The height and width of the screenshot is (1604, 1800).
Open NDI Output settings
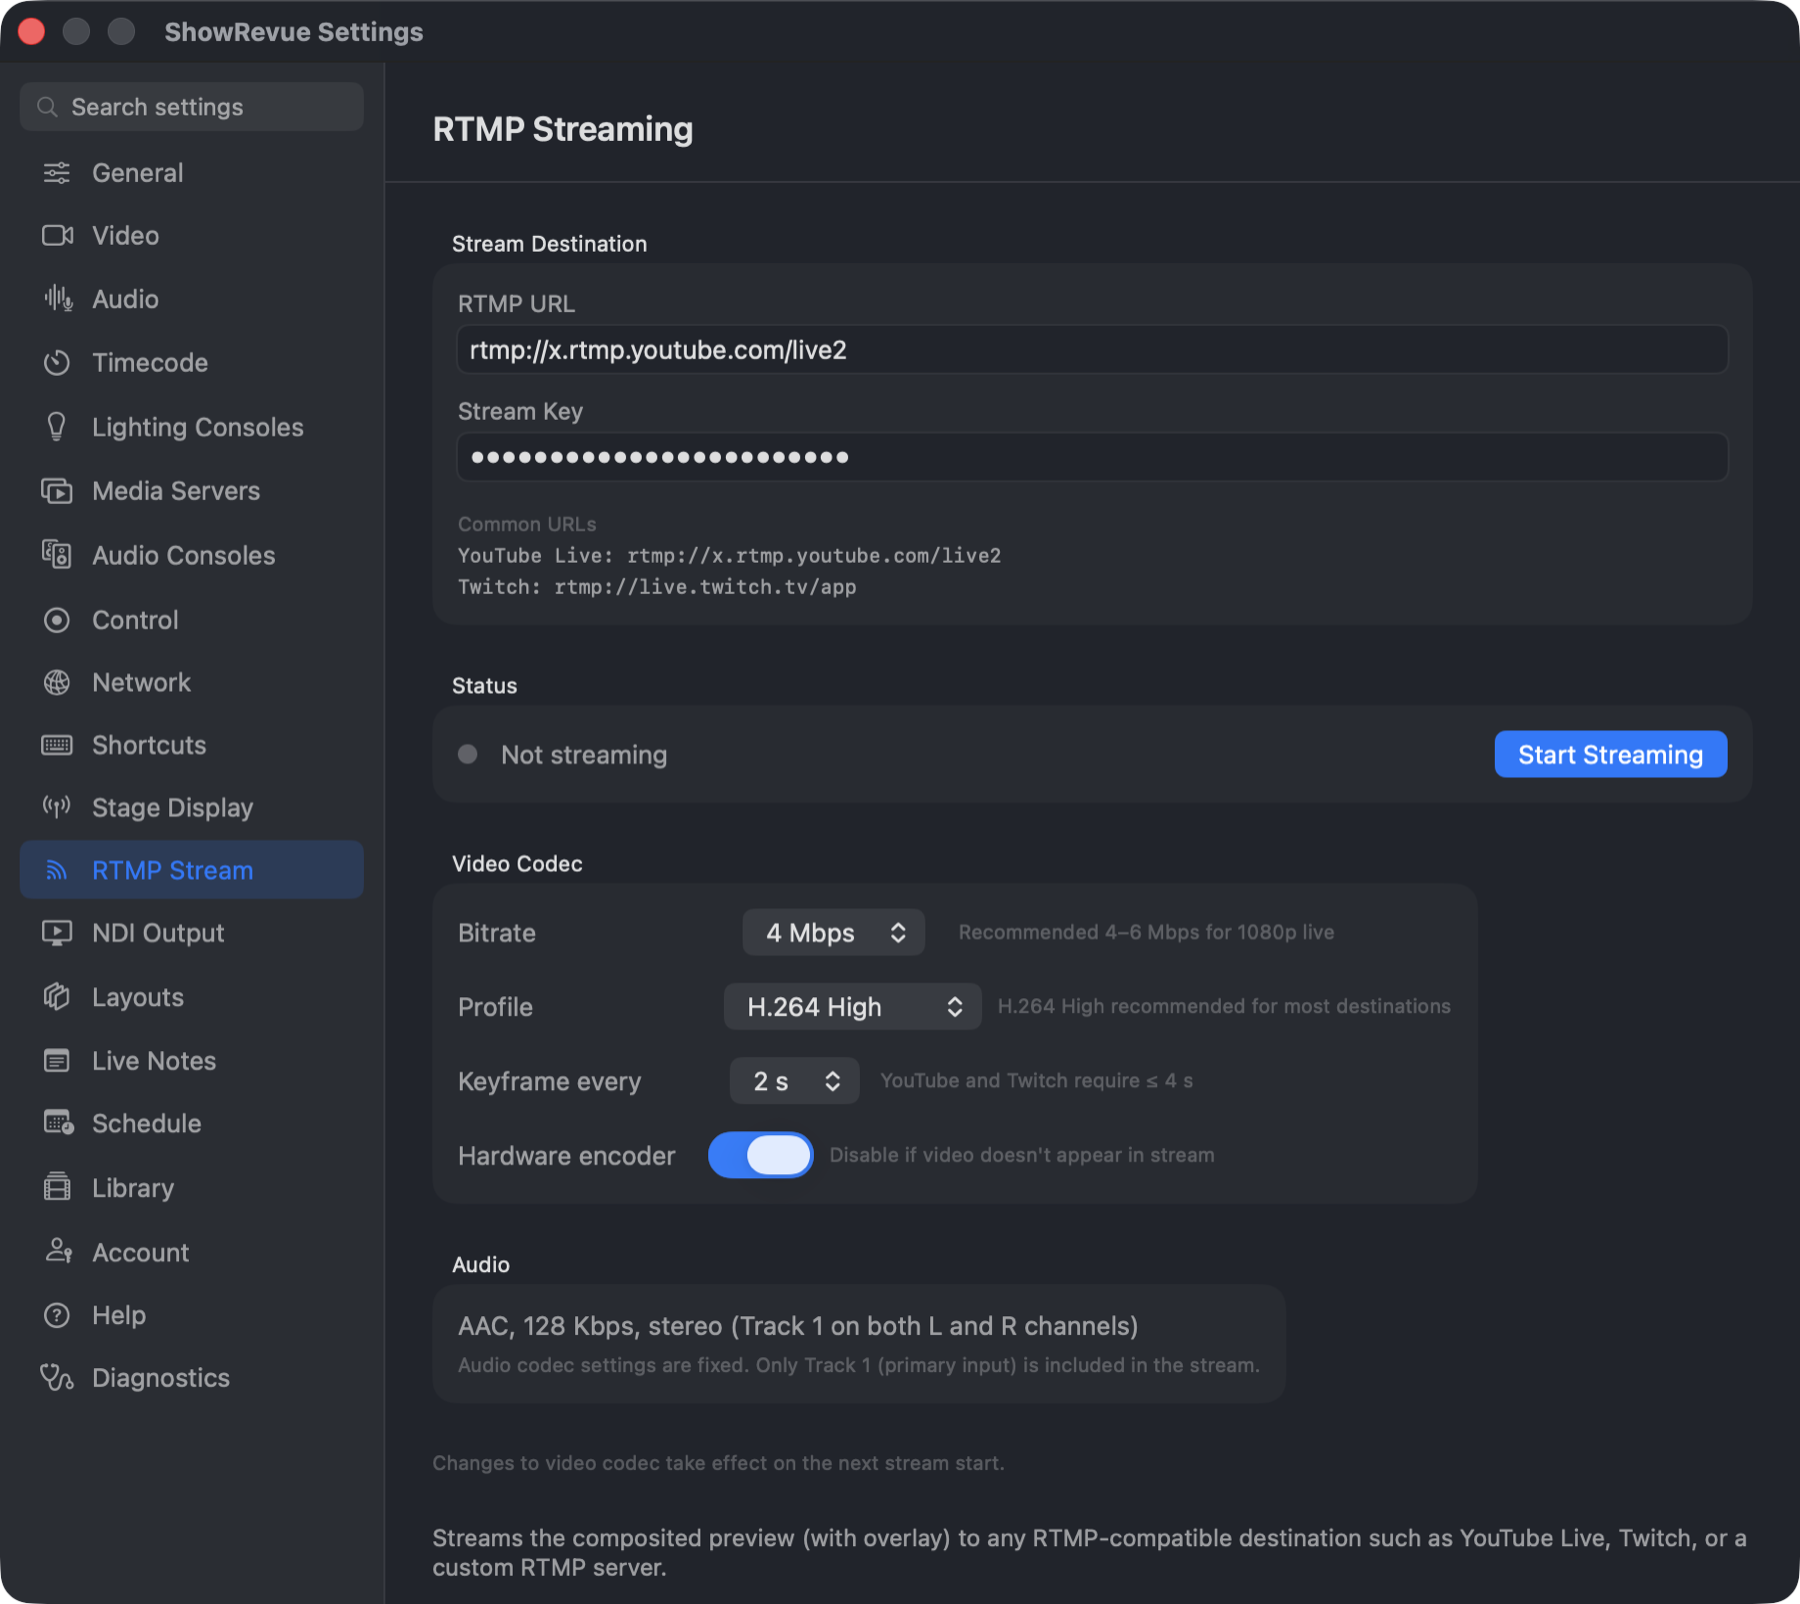pos(191,933)
